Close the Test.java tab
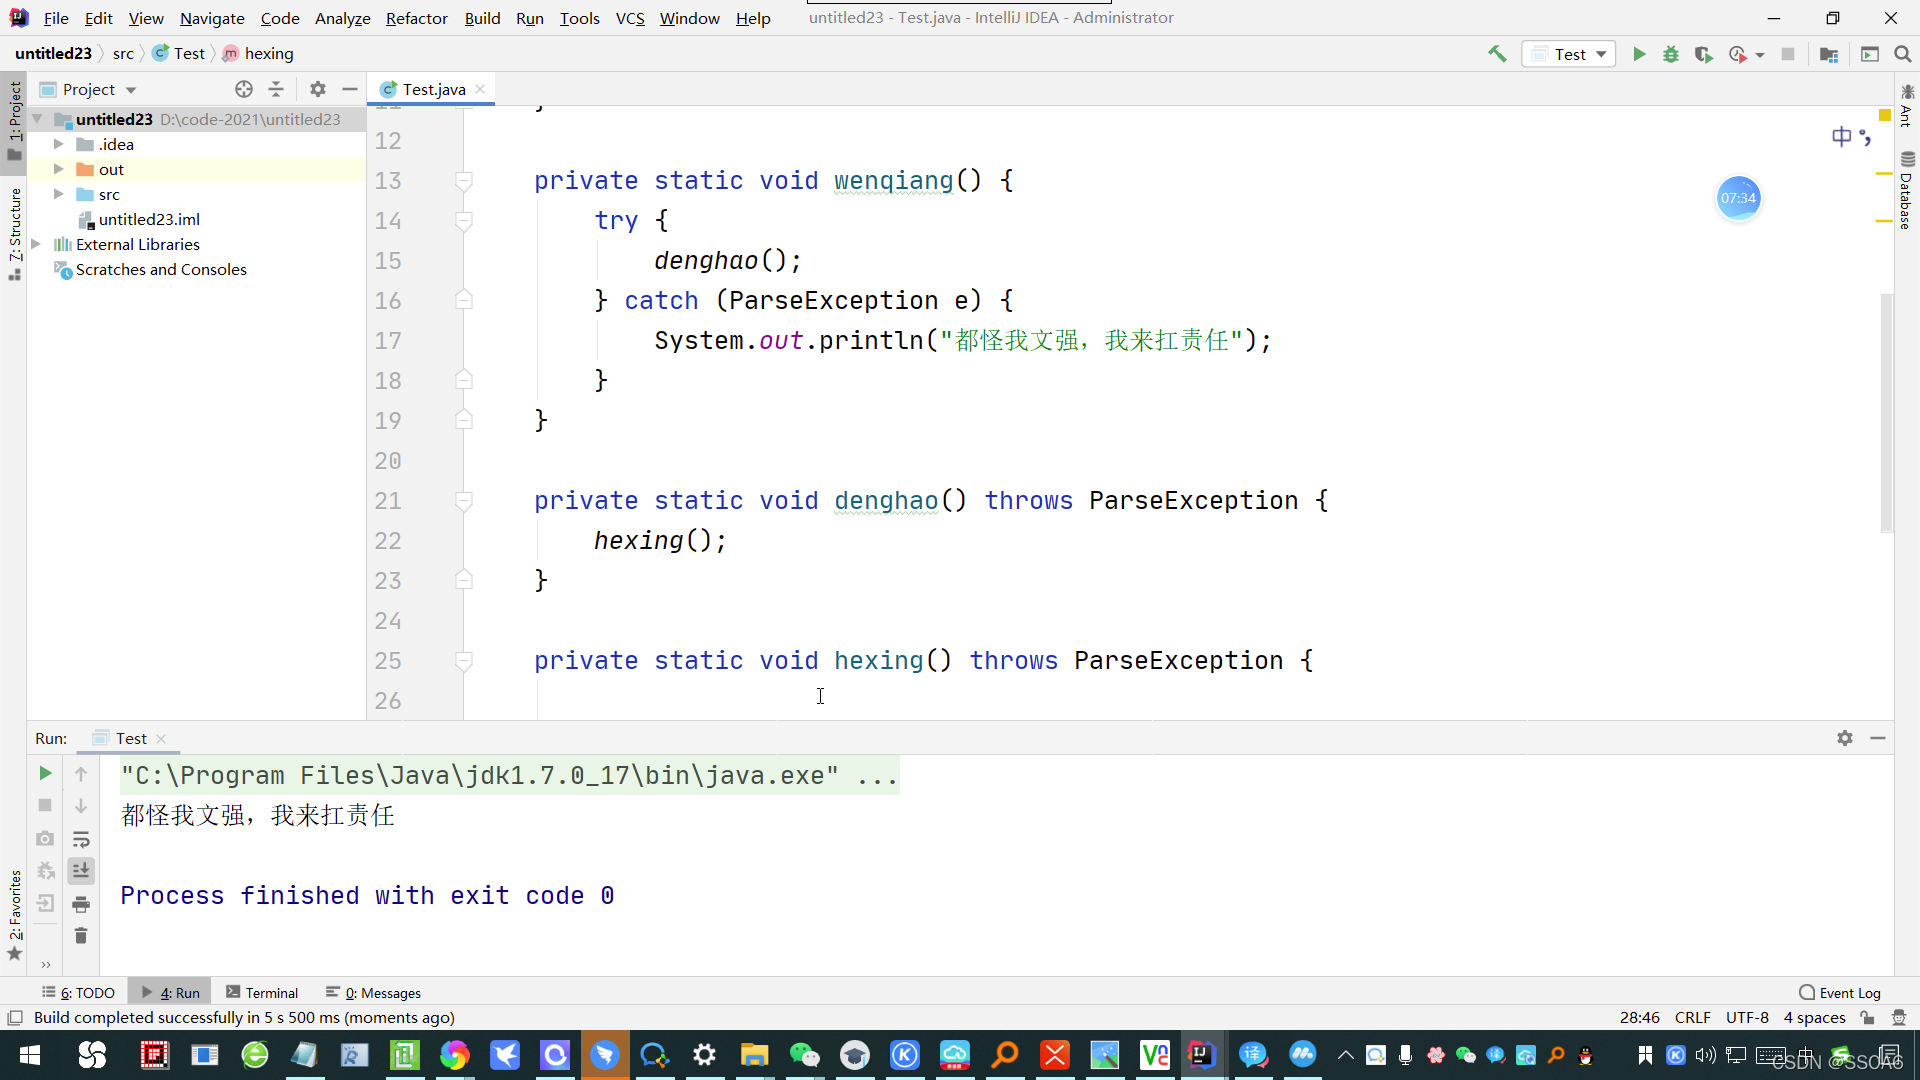The image size is (1920, 1080). [x=481, y=89]
